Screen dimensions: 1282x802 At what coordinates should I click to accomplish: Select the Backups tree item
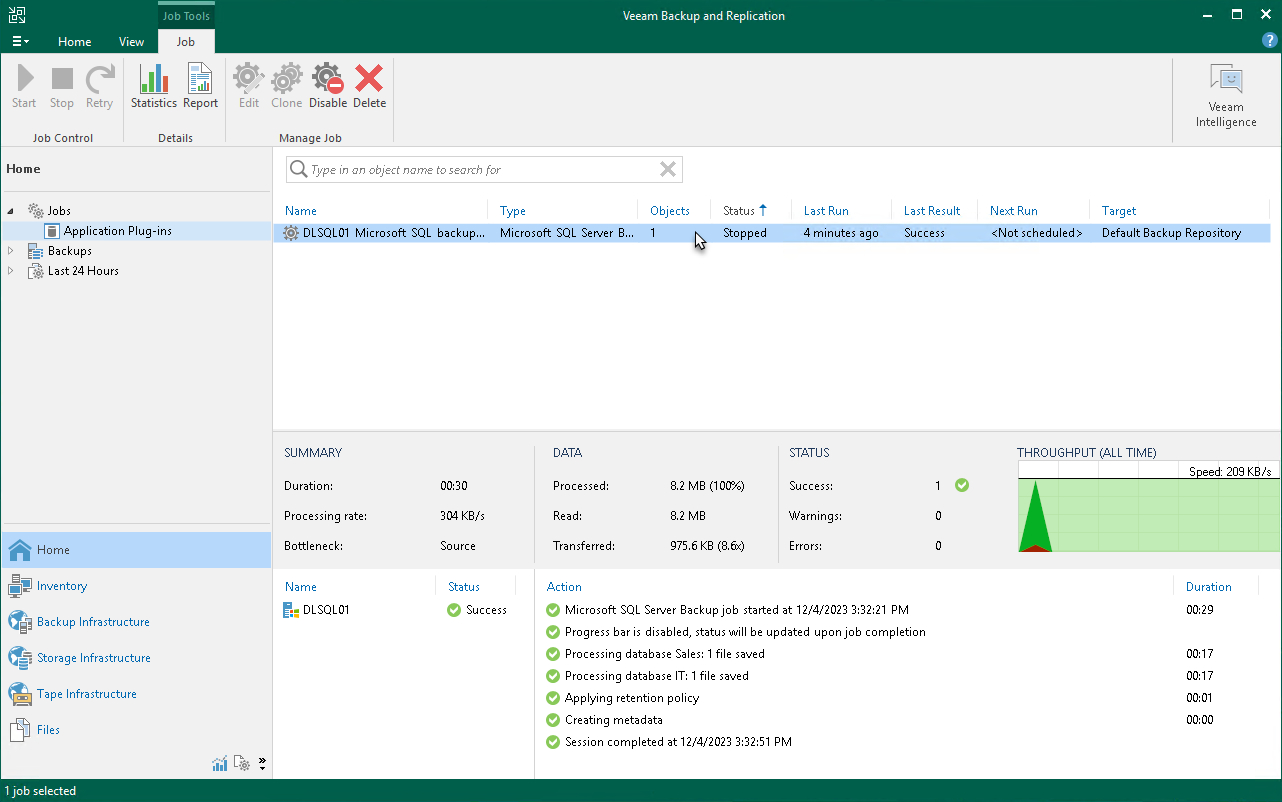coord(70,251)
